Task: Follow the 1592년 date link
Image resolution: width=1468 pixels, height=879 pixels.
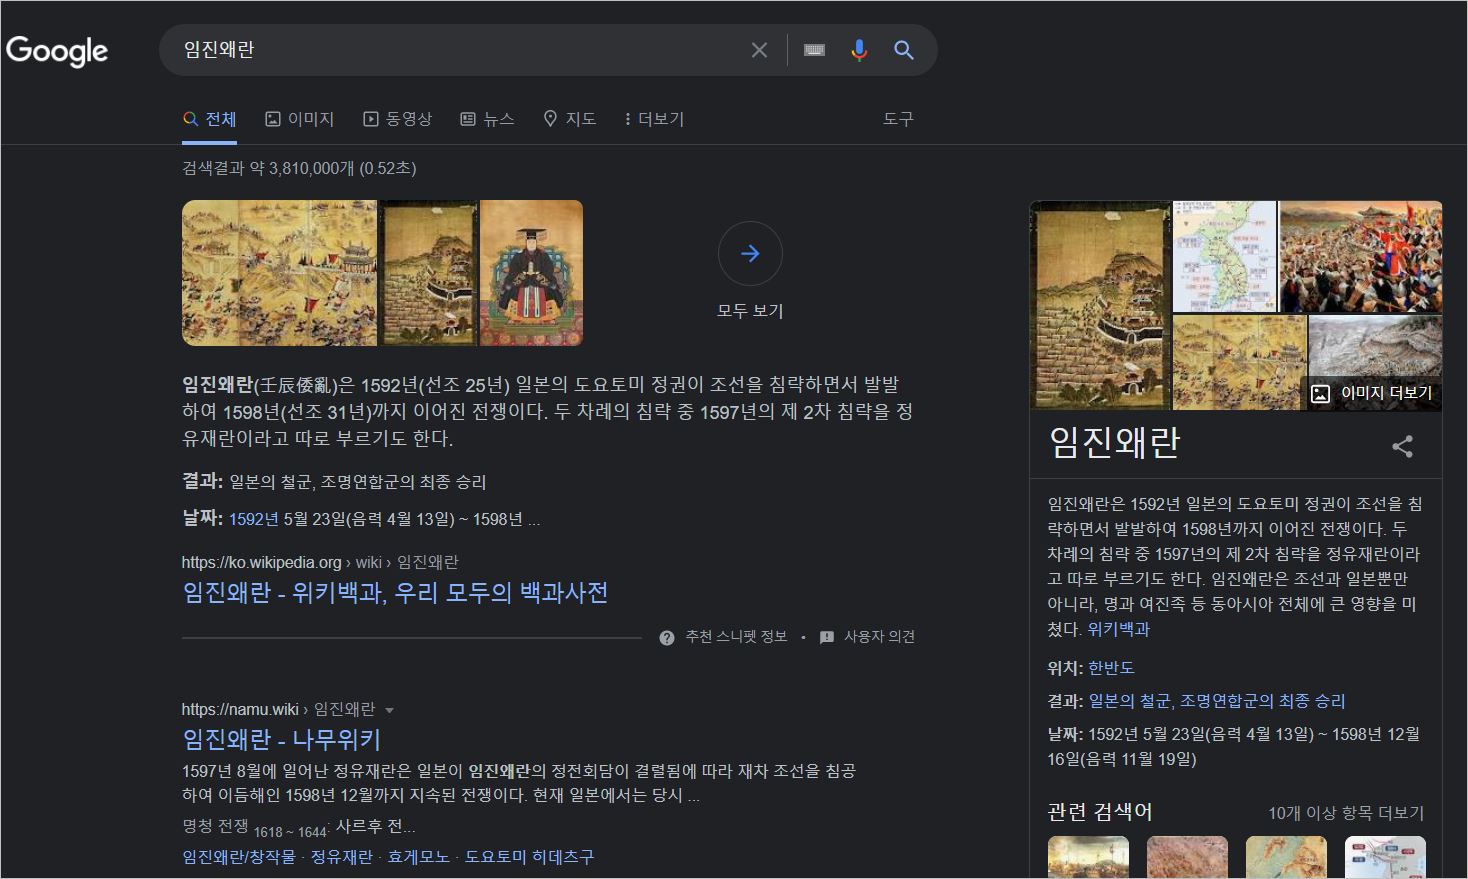Action: click(x=254, y=519)
